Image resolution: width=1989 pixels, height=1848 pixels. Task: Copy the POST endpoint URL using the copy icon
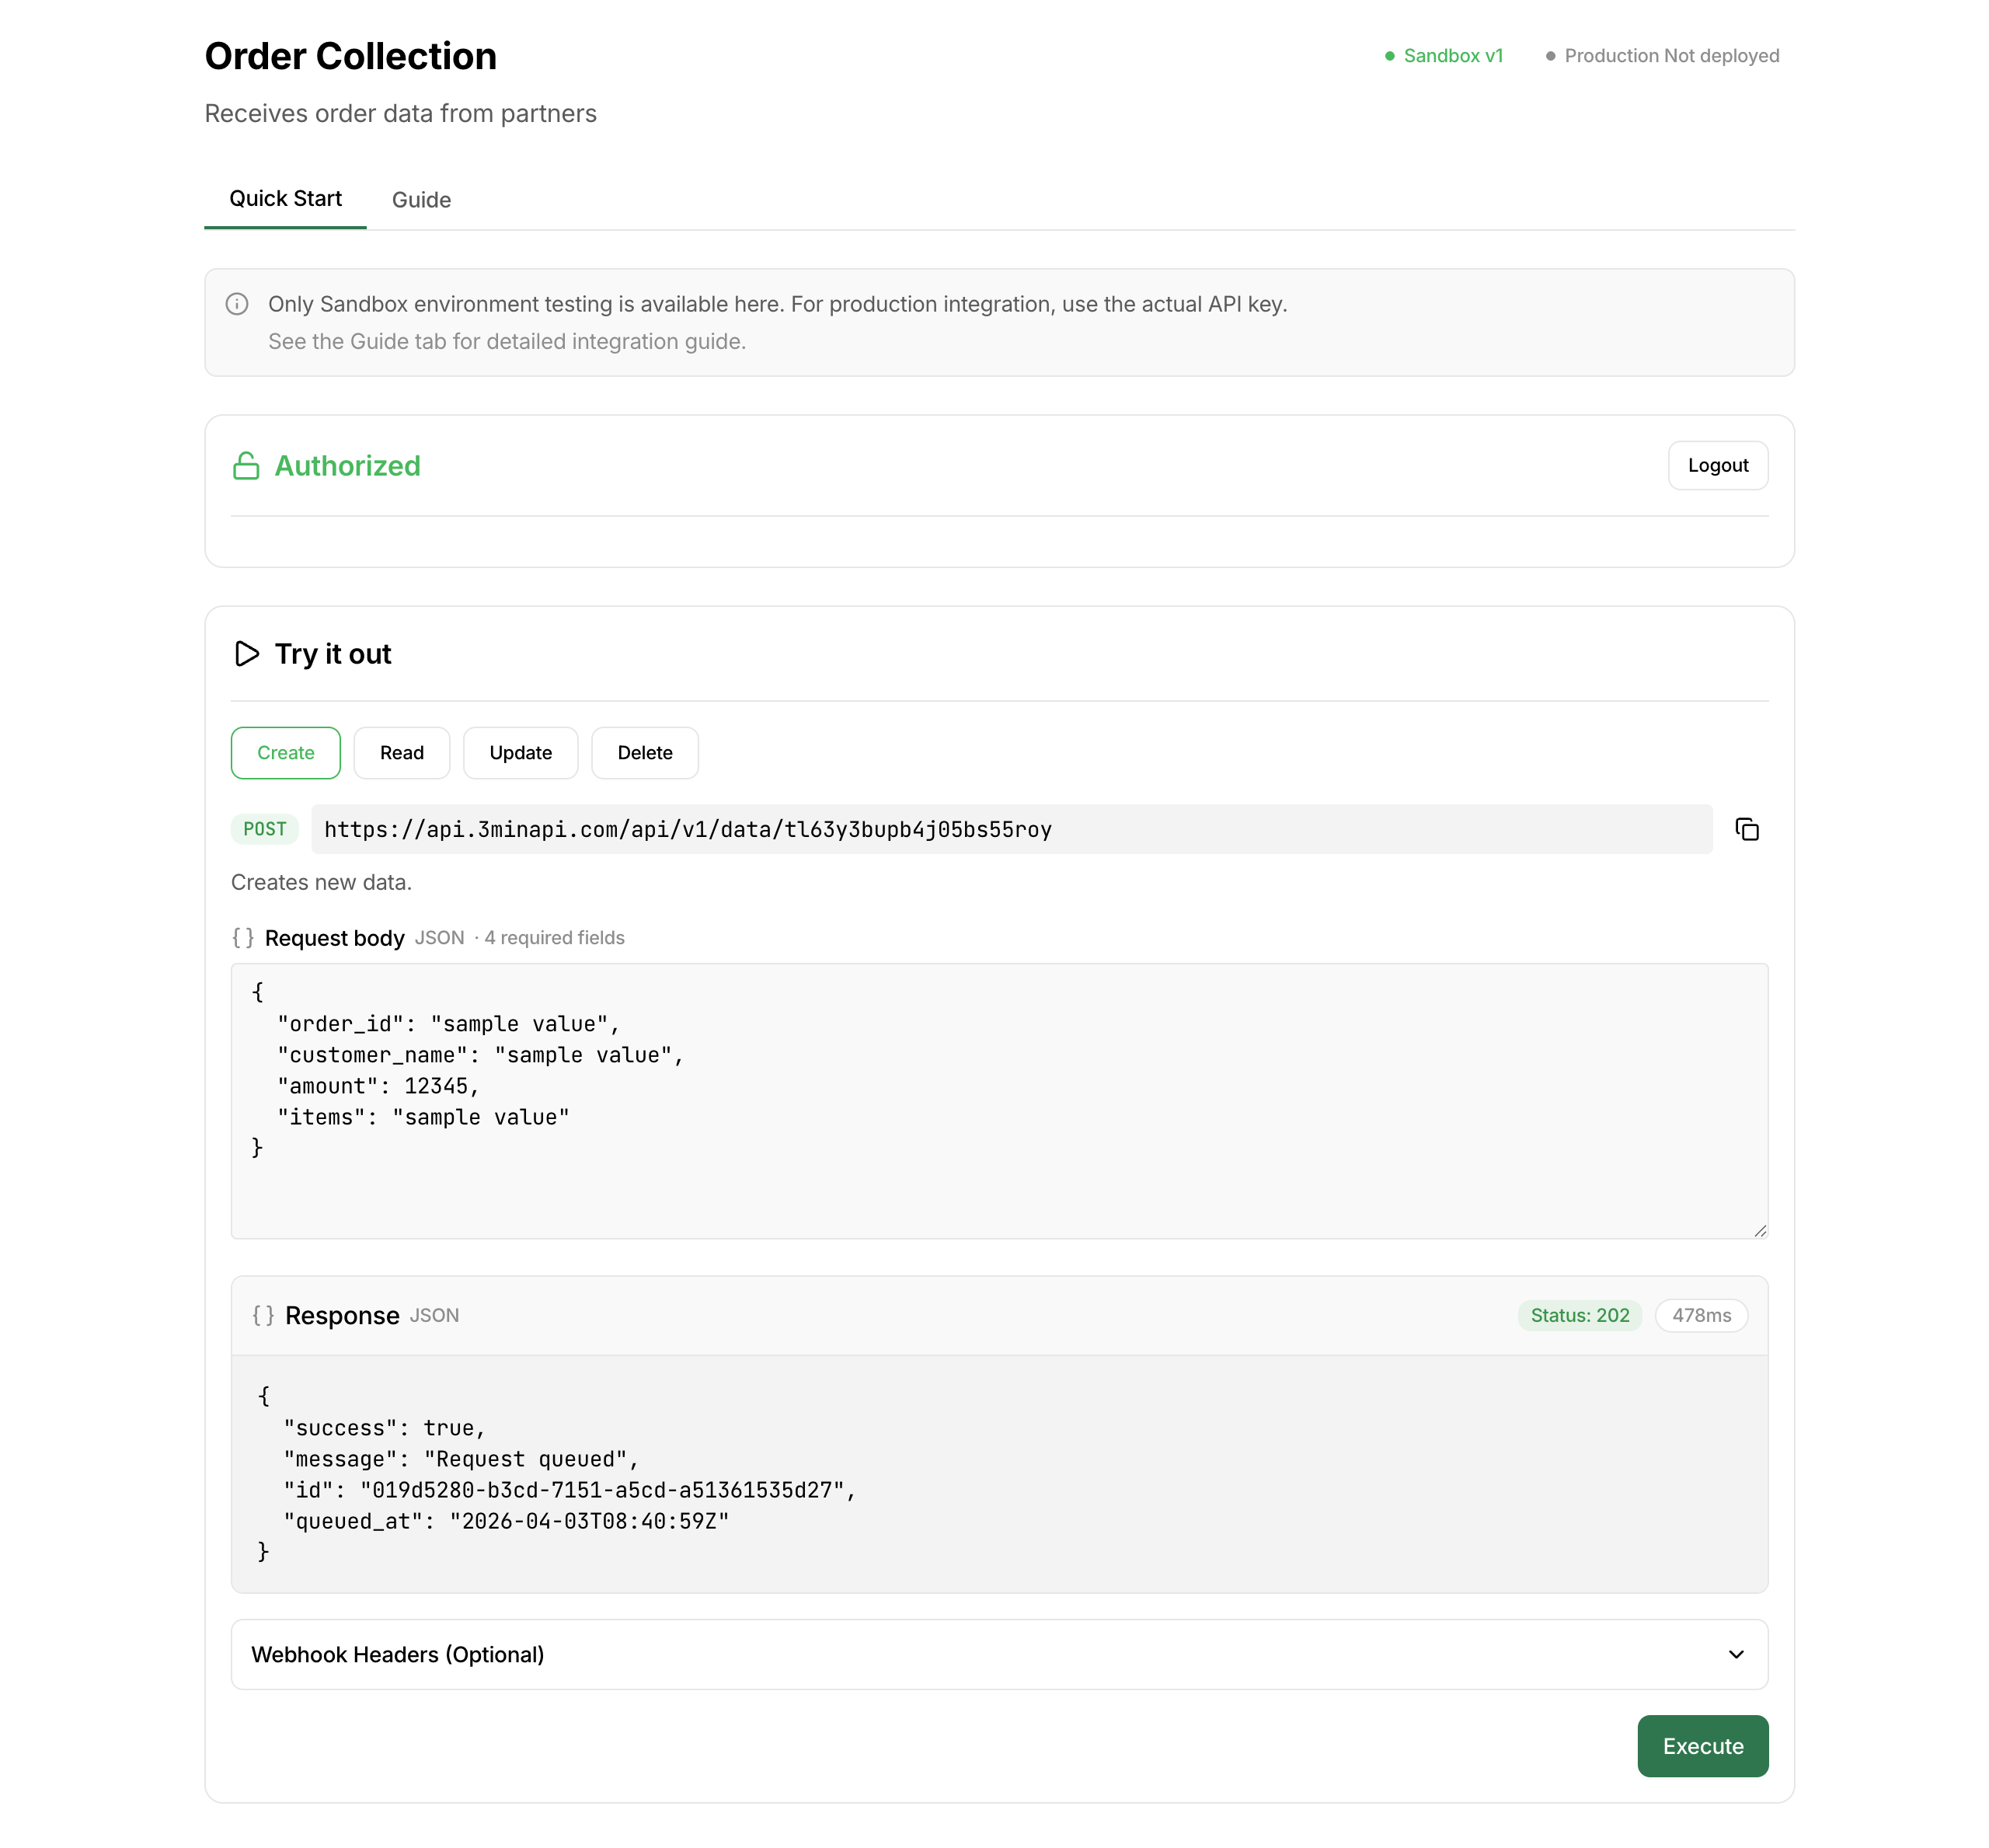coord(1747,829)
